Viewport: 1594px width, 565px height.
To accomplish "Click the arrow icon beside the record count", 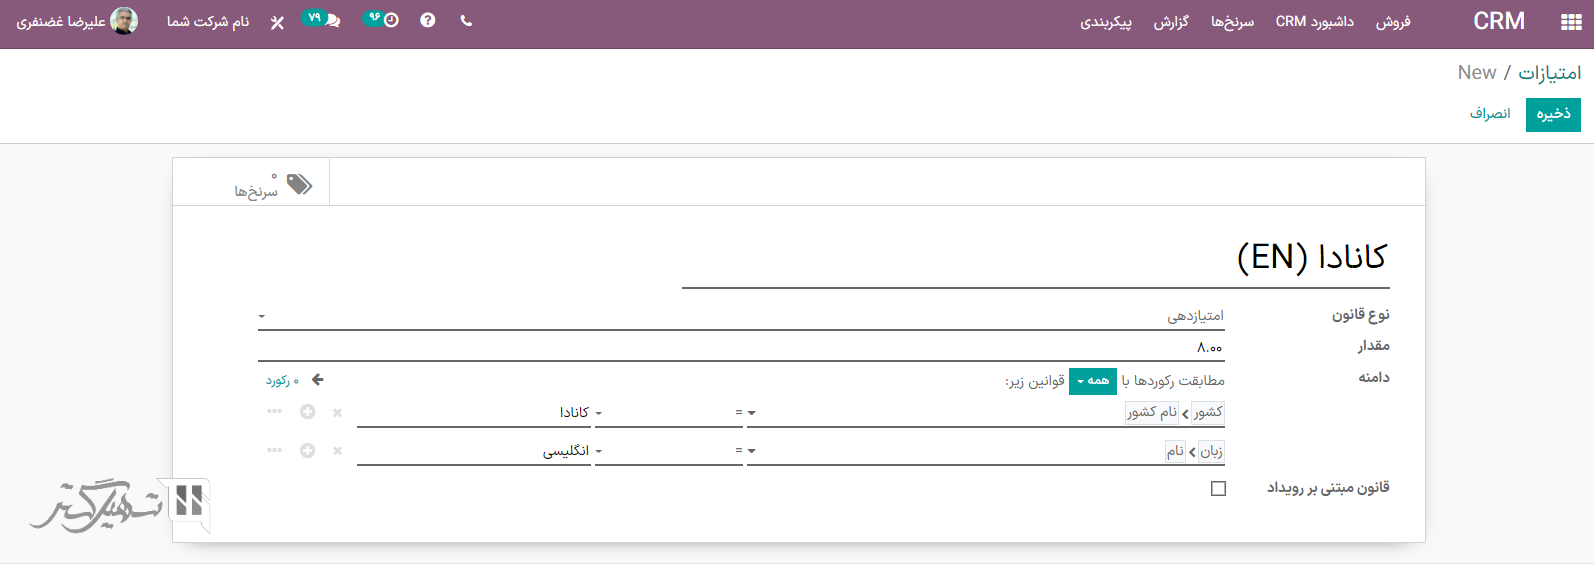I will (318, 380).
